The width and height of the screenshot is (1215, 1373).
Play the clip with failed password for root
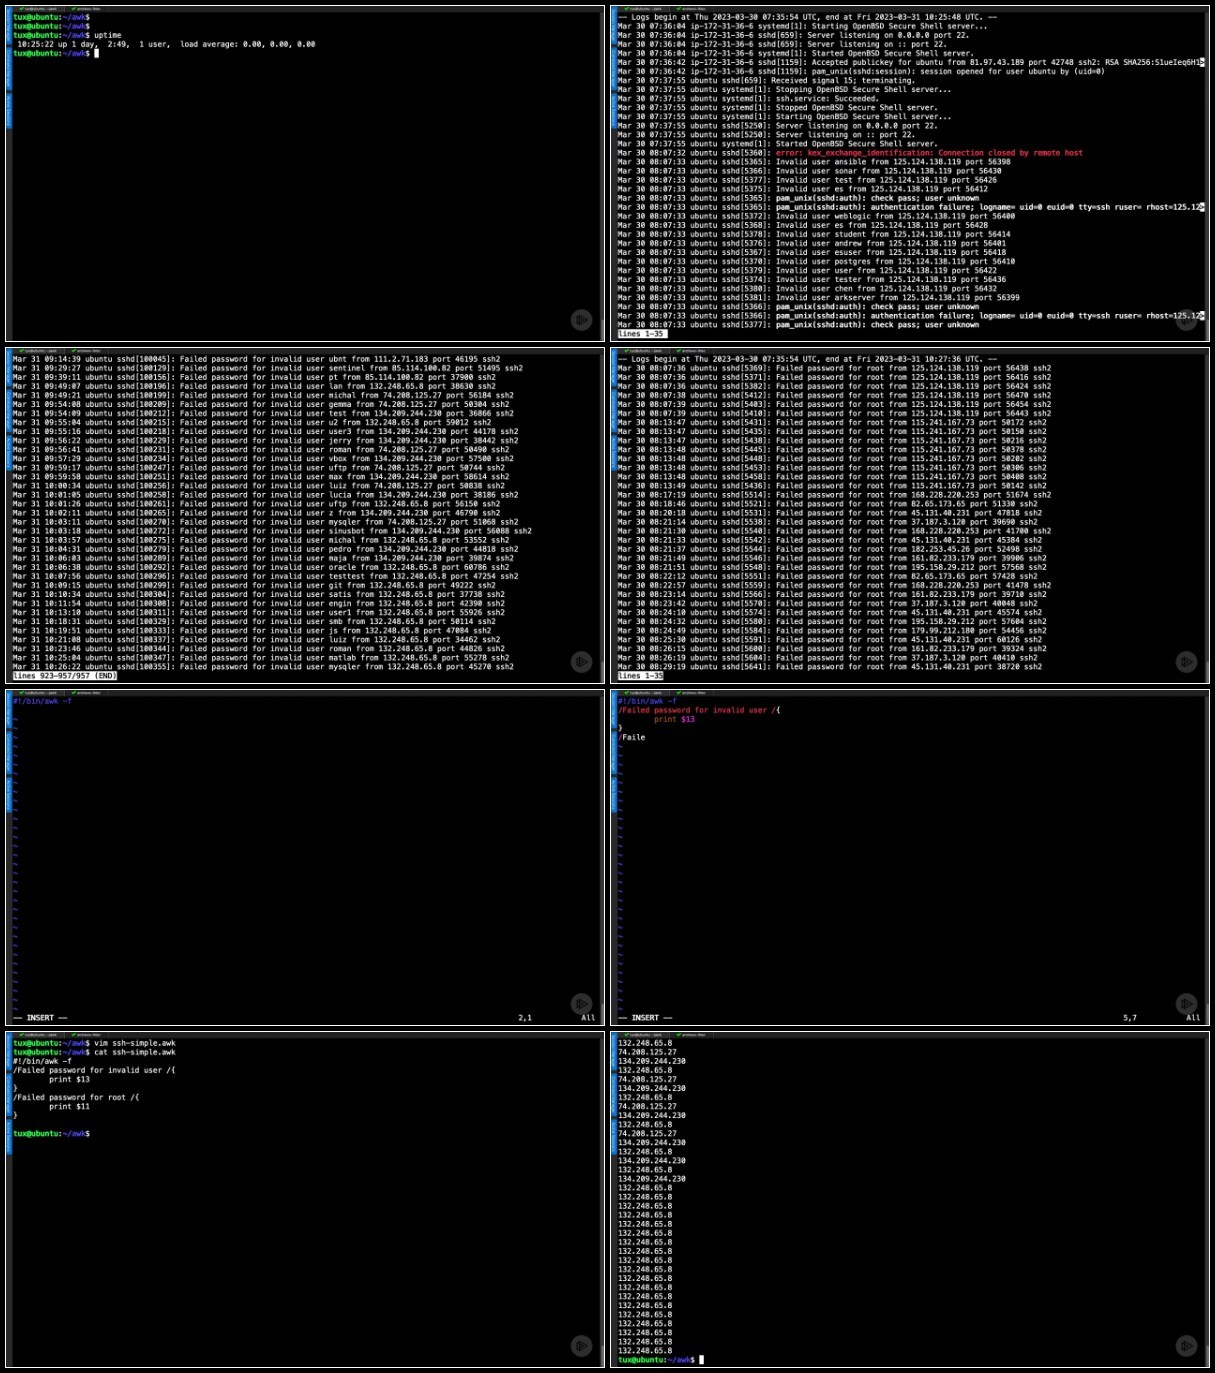pos(1186,662)
